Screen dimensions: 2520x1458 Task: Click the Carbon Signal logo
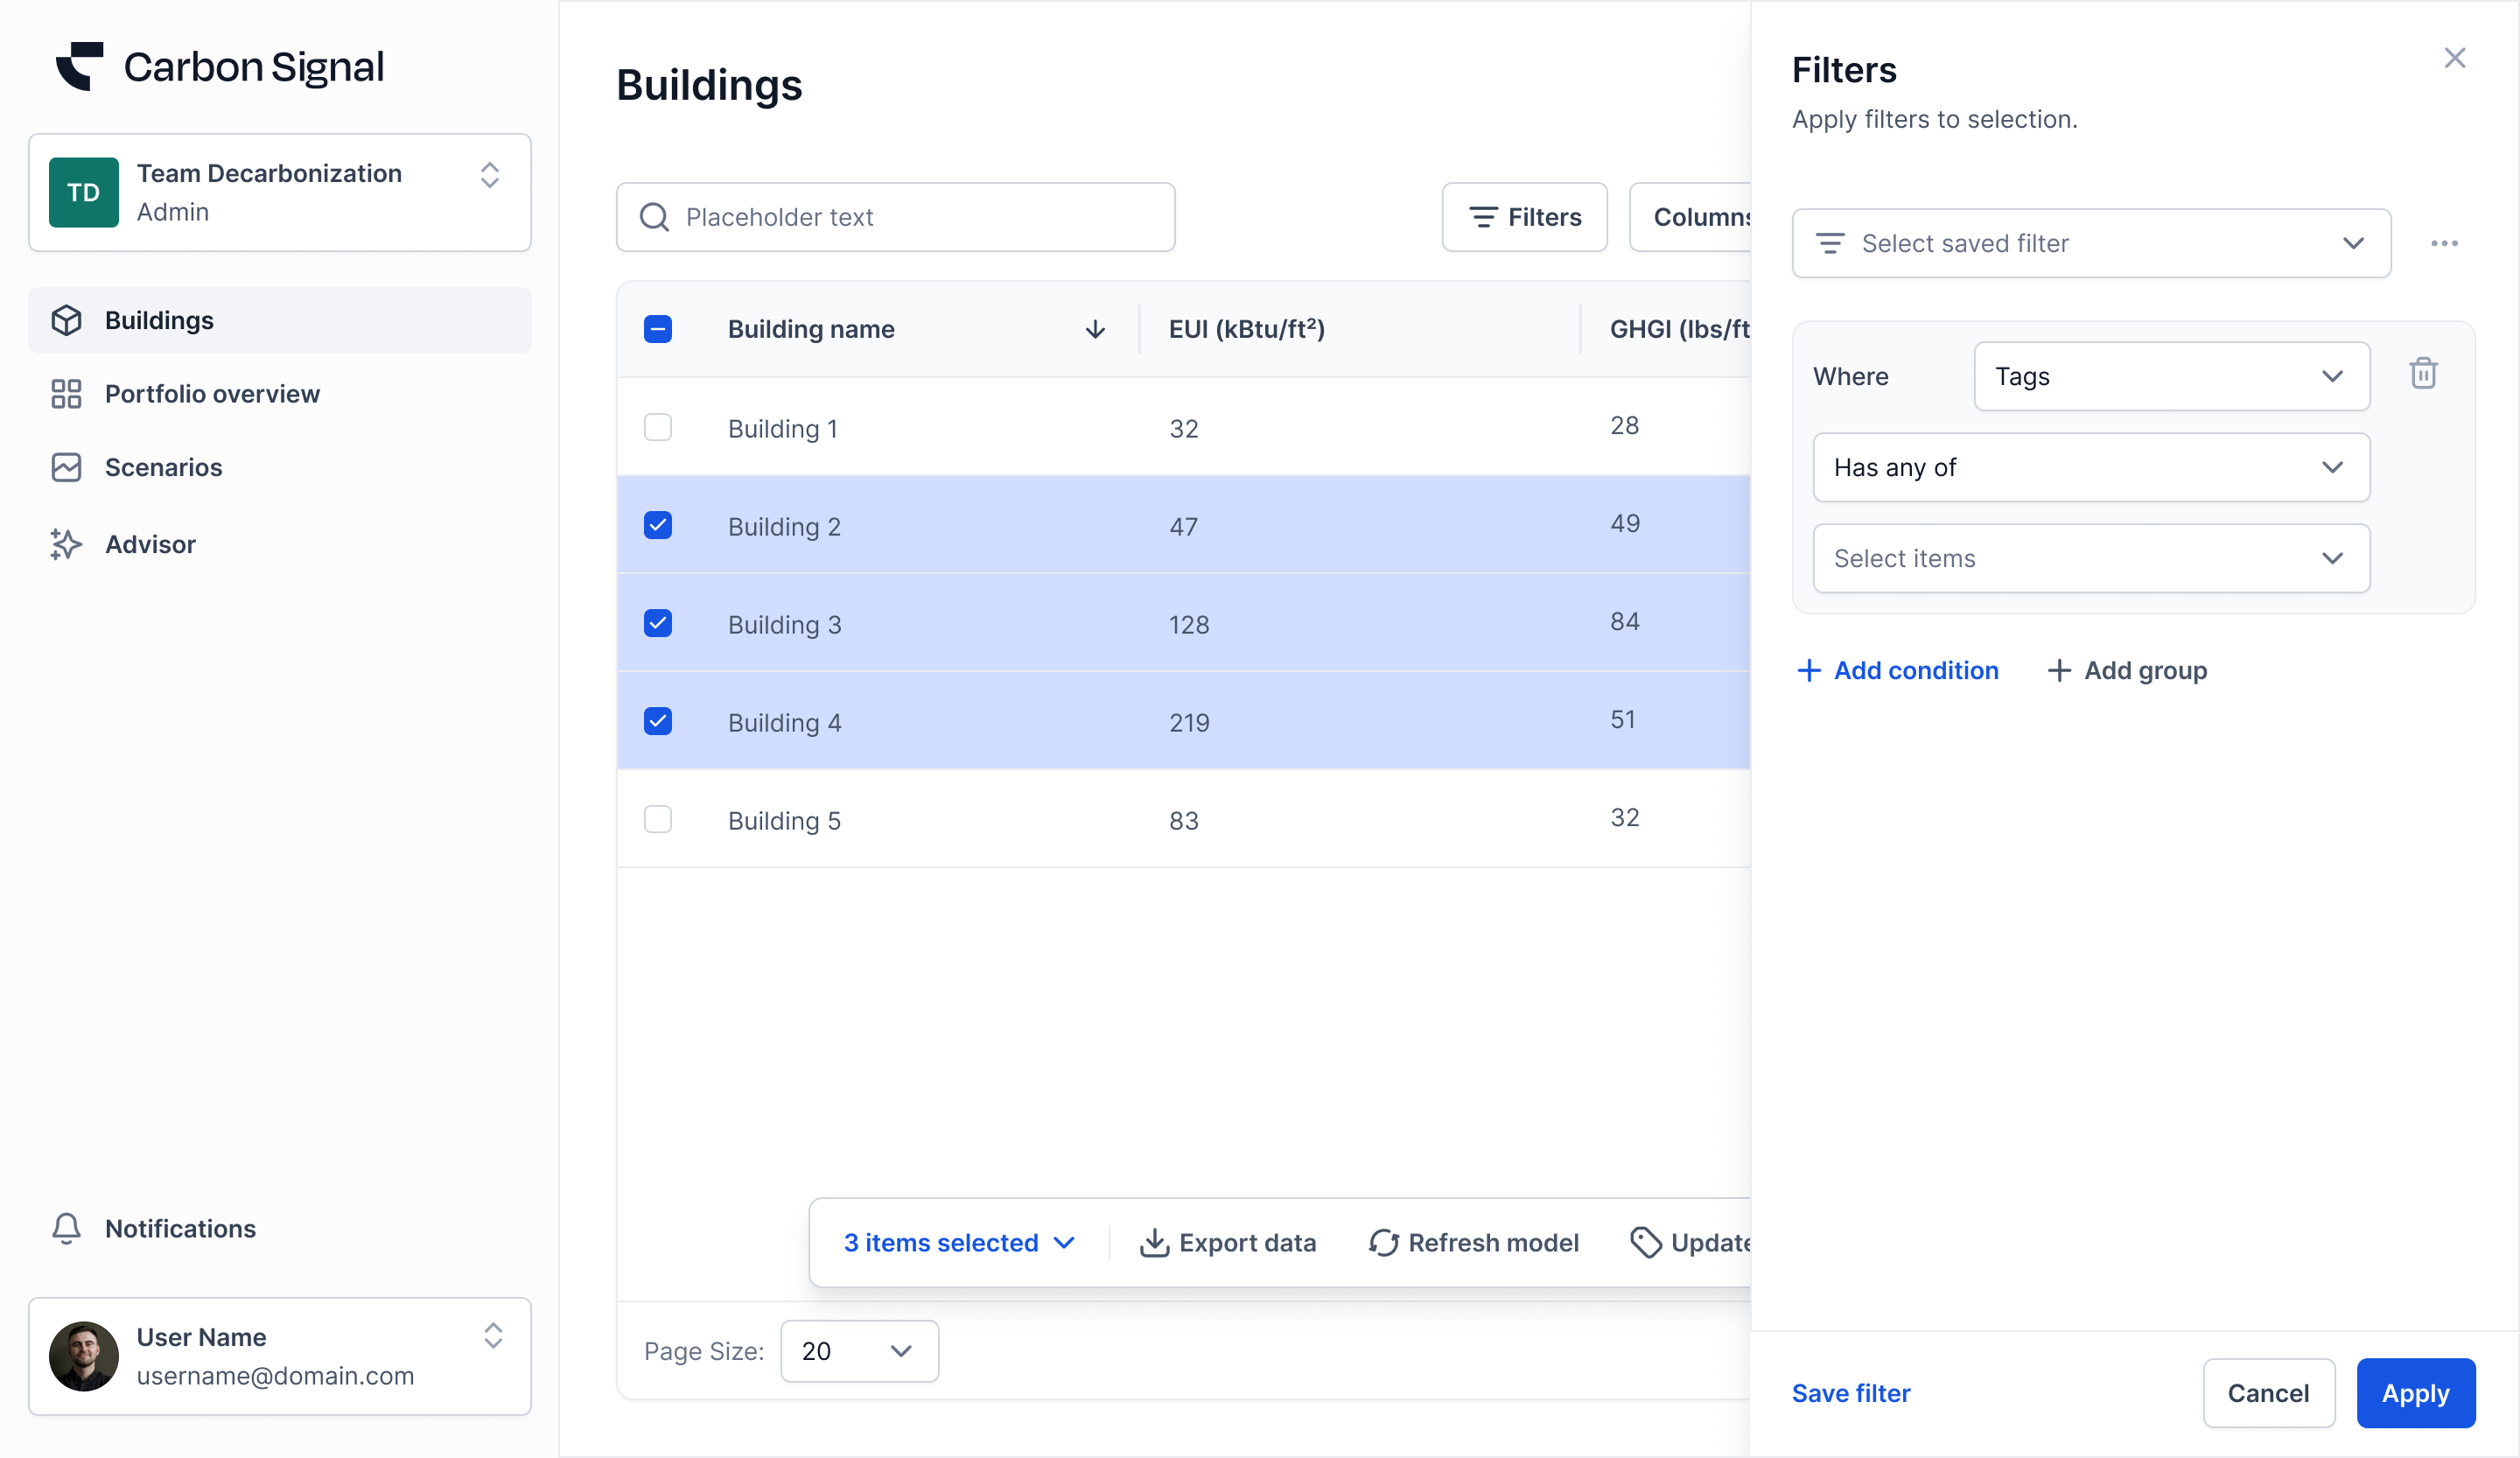pyautogui.click(x=80, y=66)
